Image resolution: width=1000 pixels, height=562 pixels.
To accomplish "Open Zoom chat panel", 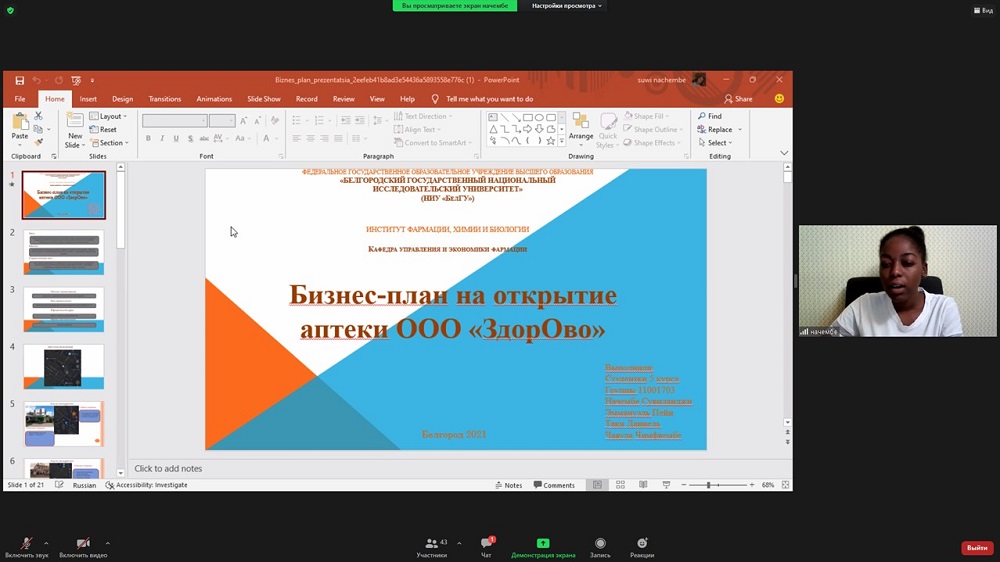I will [486, 545].
